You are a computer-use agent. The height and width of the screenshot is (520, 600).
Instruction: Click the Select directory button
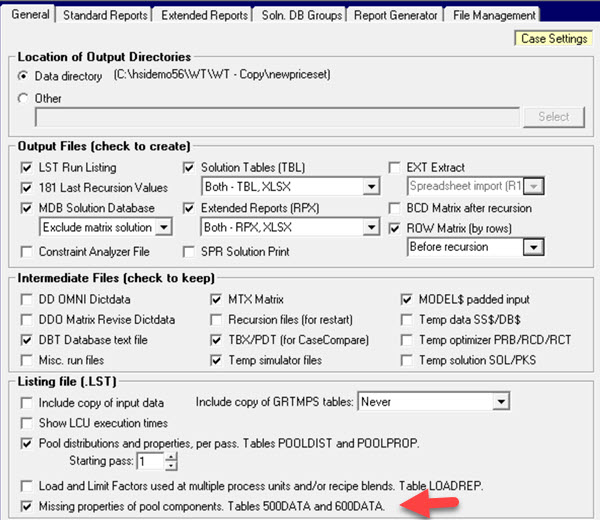(553, 117)
